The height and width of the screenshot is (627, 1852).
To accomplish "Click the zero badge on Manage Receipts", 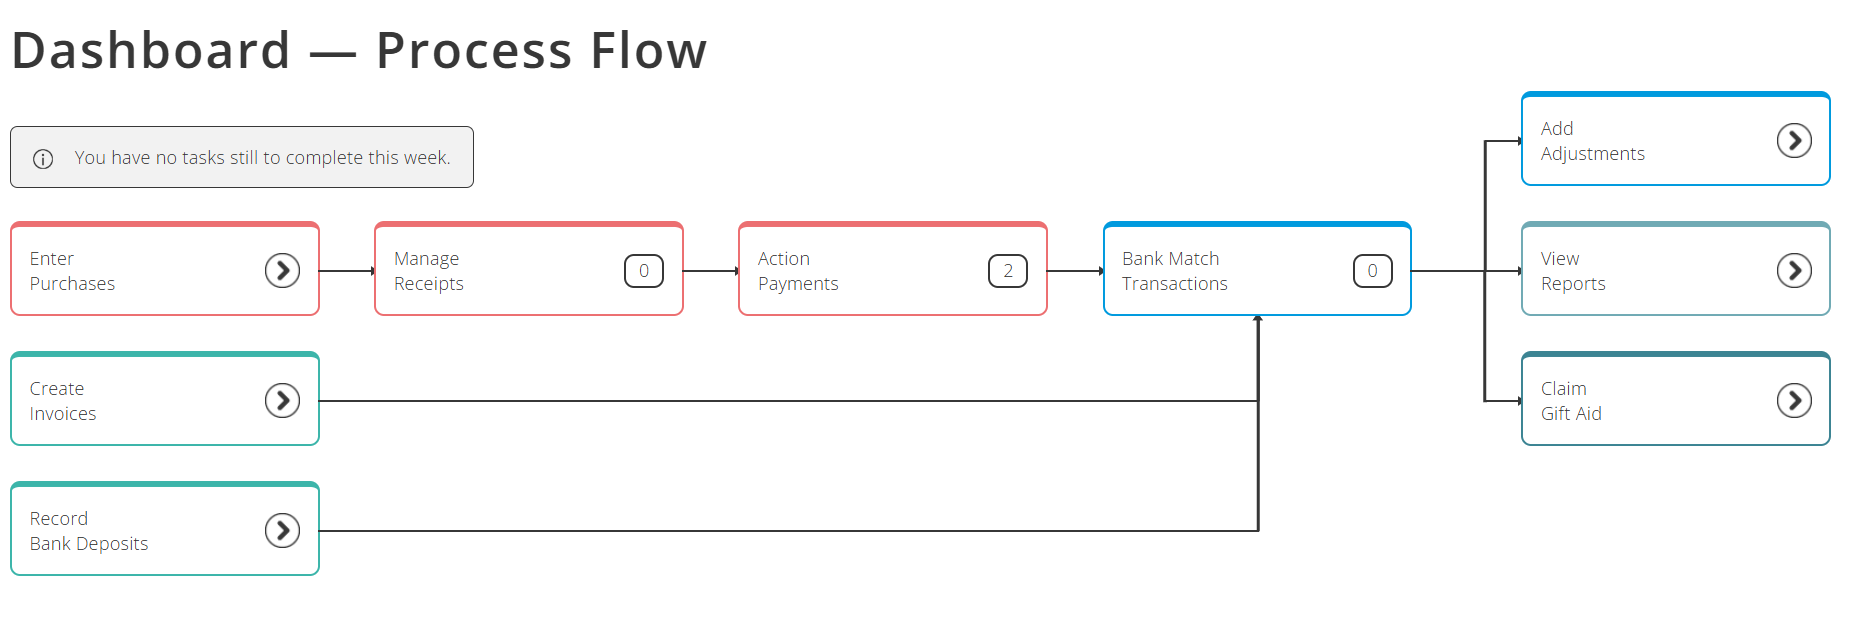I will click(644, 270).
